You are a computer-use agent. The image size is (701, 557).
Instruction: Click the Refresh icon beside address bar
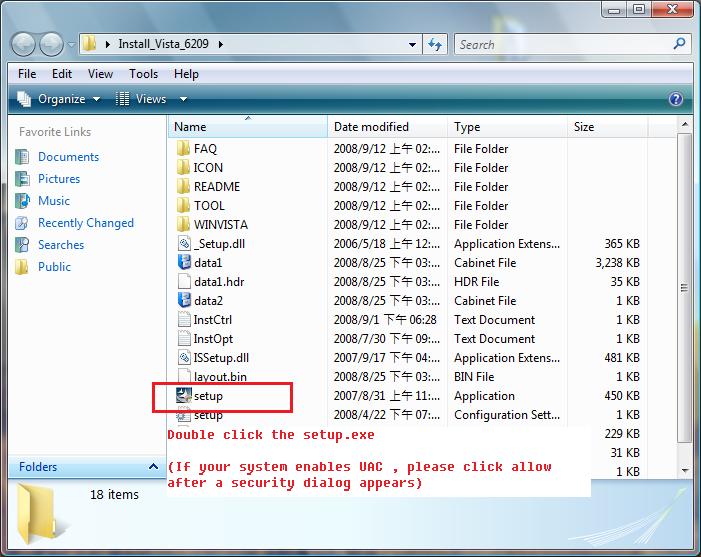coord(435,44)
